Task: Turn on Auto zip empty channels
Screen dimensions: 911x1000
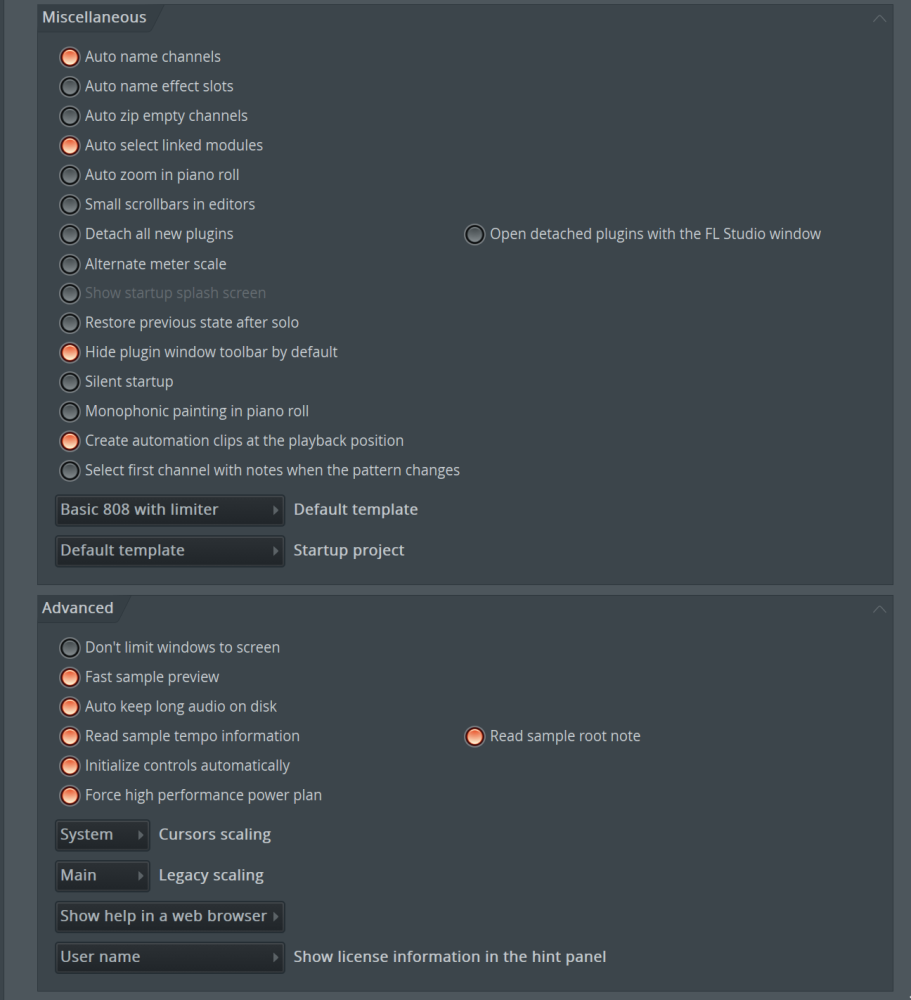Action: [70, 116]
